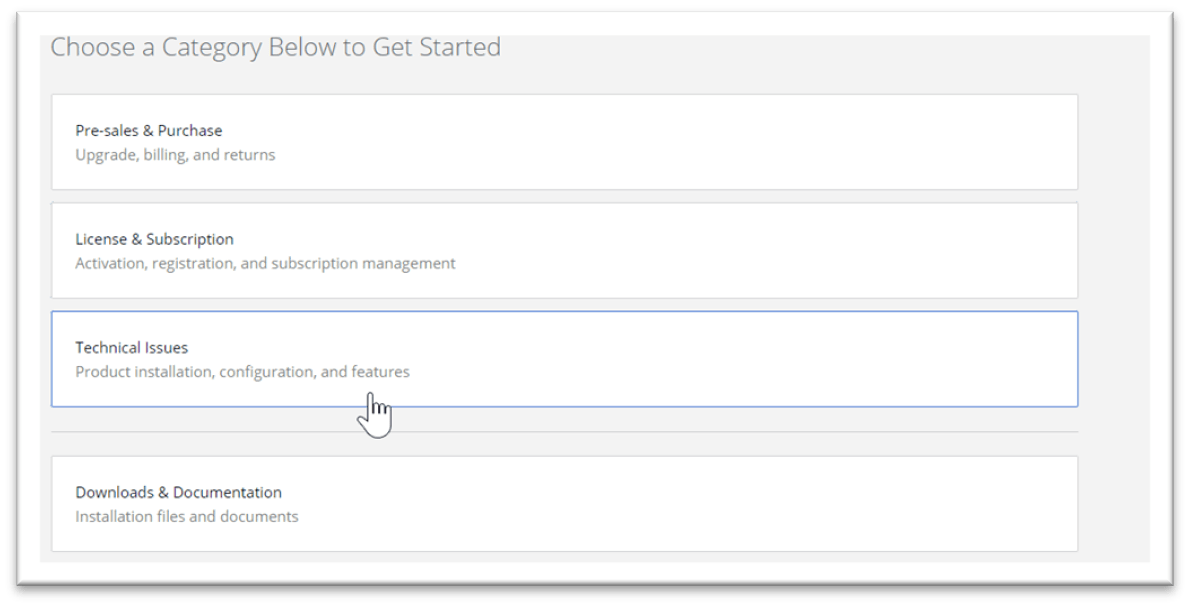Click the 'Installation files and documents' subtitle
The image size is (1190, 607).
(x=187, y=516)
